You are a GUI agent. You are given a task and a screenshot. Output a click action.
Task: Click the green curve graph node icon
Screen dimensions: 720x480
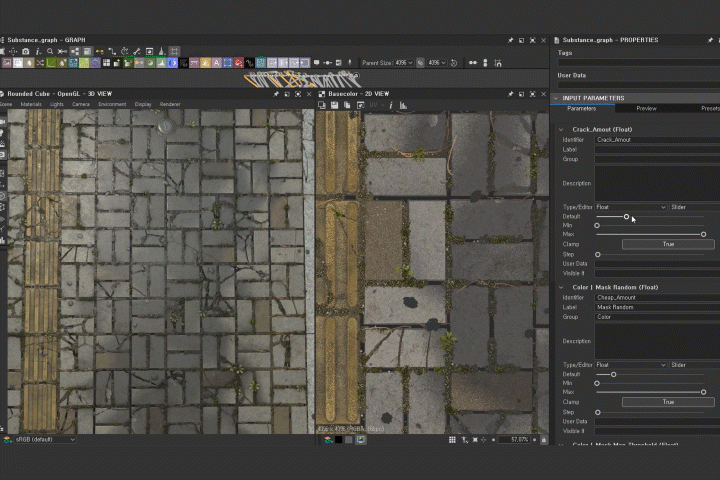(51, 63)
